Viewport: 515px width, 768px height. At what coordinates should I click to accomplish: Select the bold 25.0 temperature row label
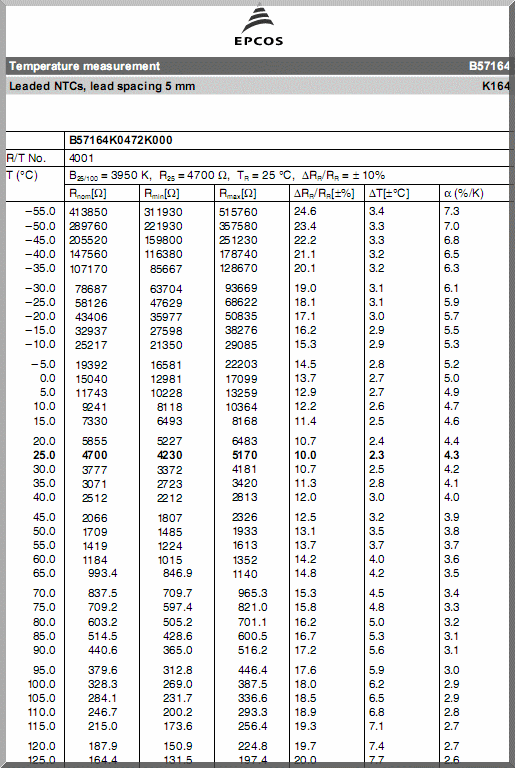(44, 455)
